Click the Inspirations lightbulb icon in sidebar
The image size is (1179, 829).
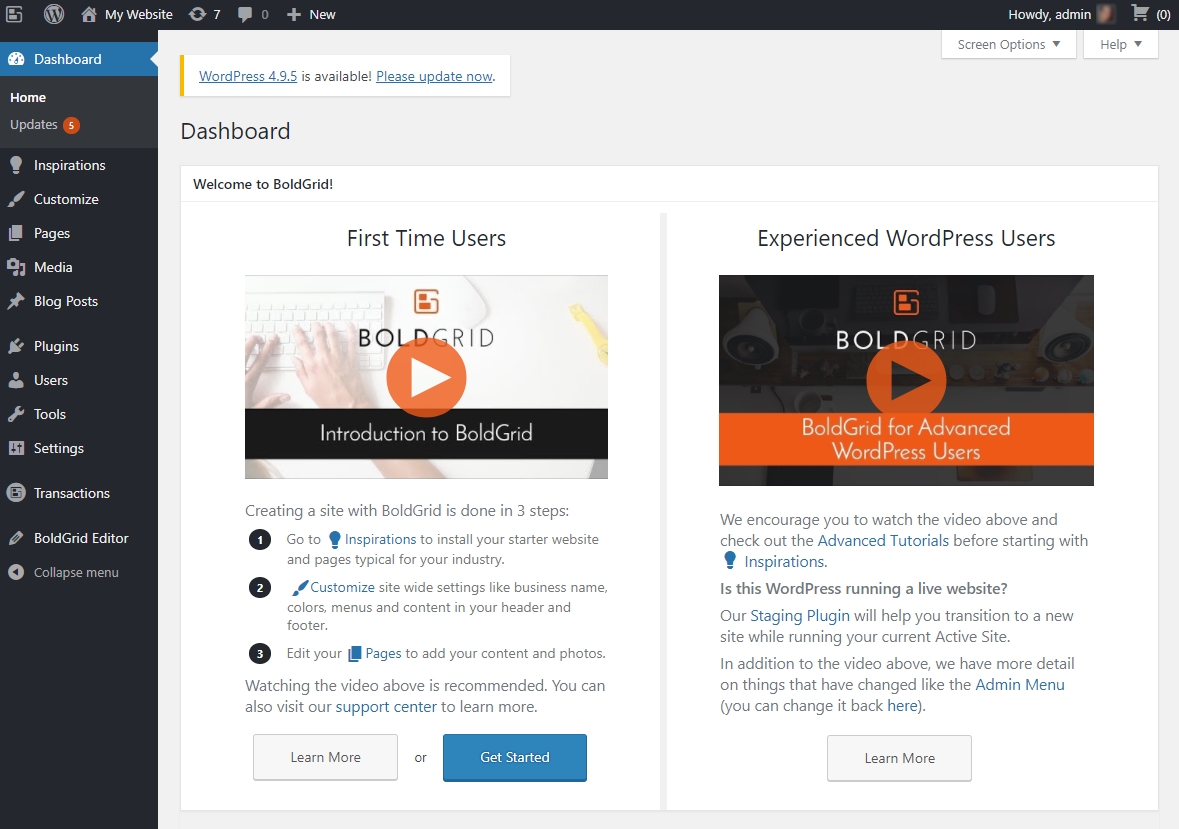[x=16, y=165]
